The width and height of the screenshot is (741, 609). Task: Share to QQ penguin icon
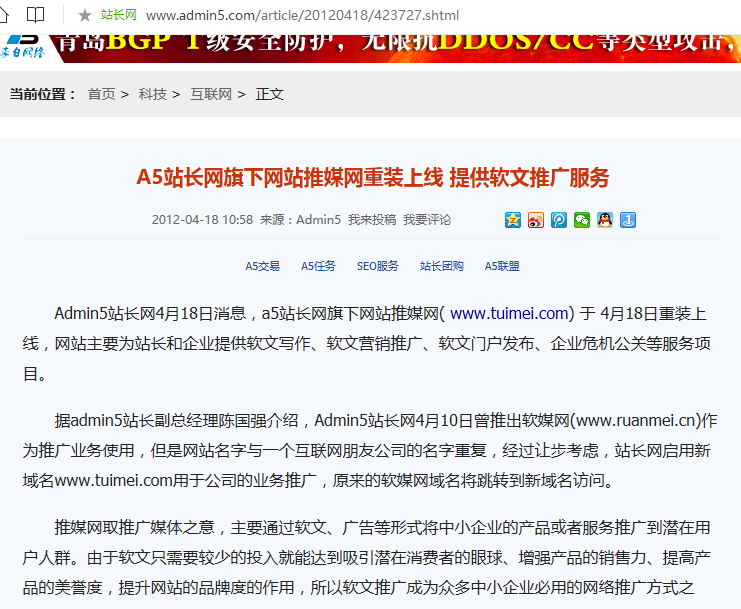605,220
